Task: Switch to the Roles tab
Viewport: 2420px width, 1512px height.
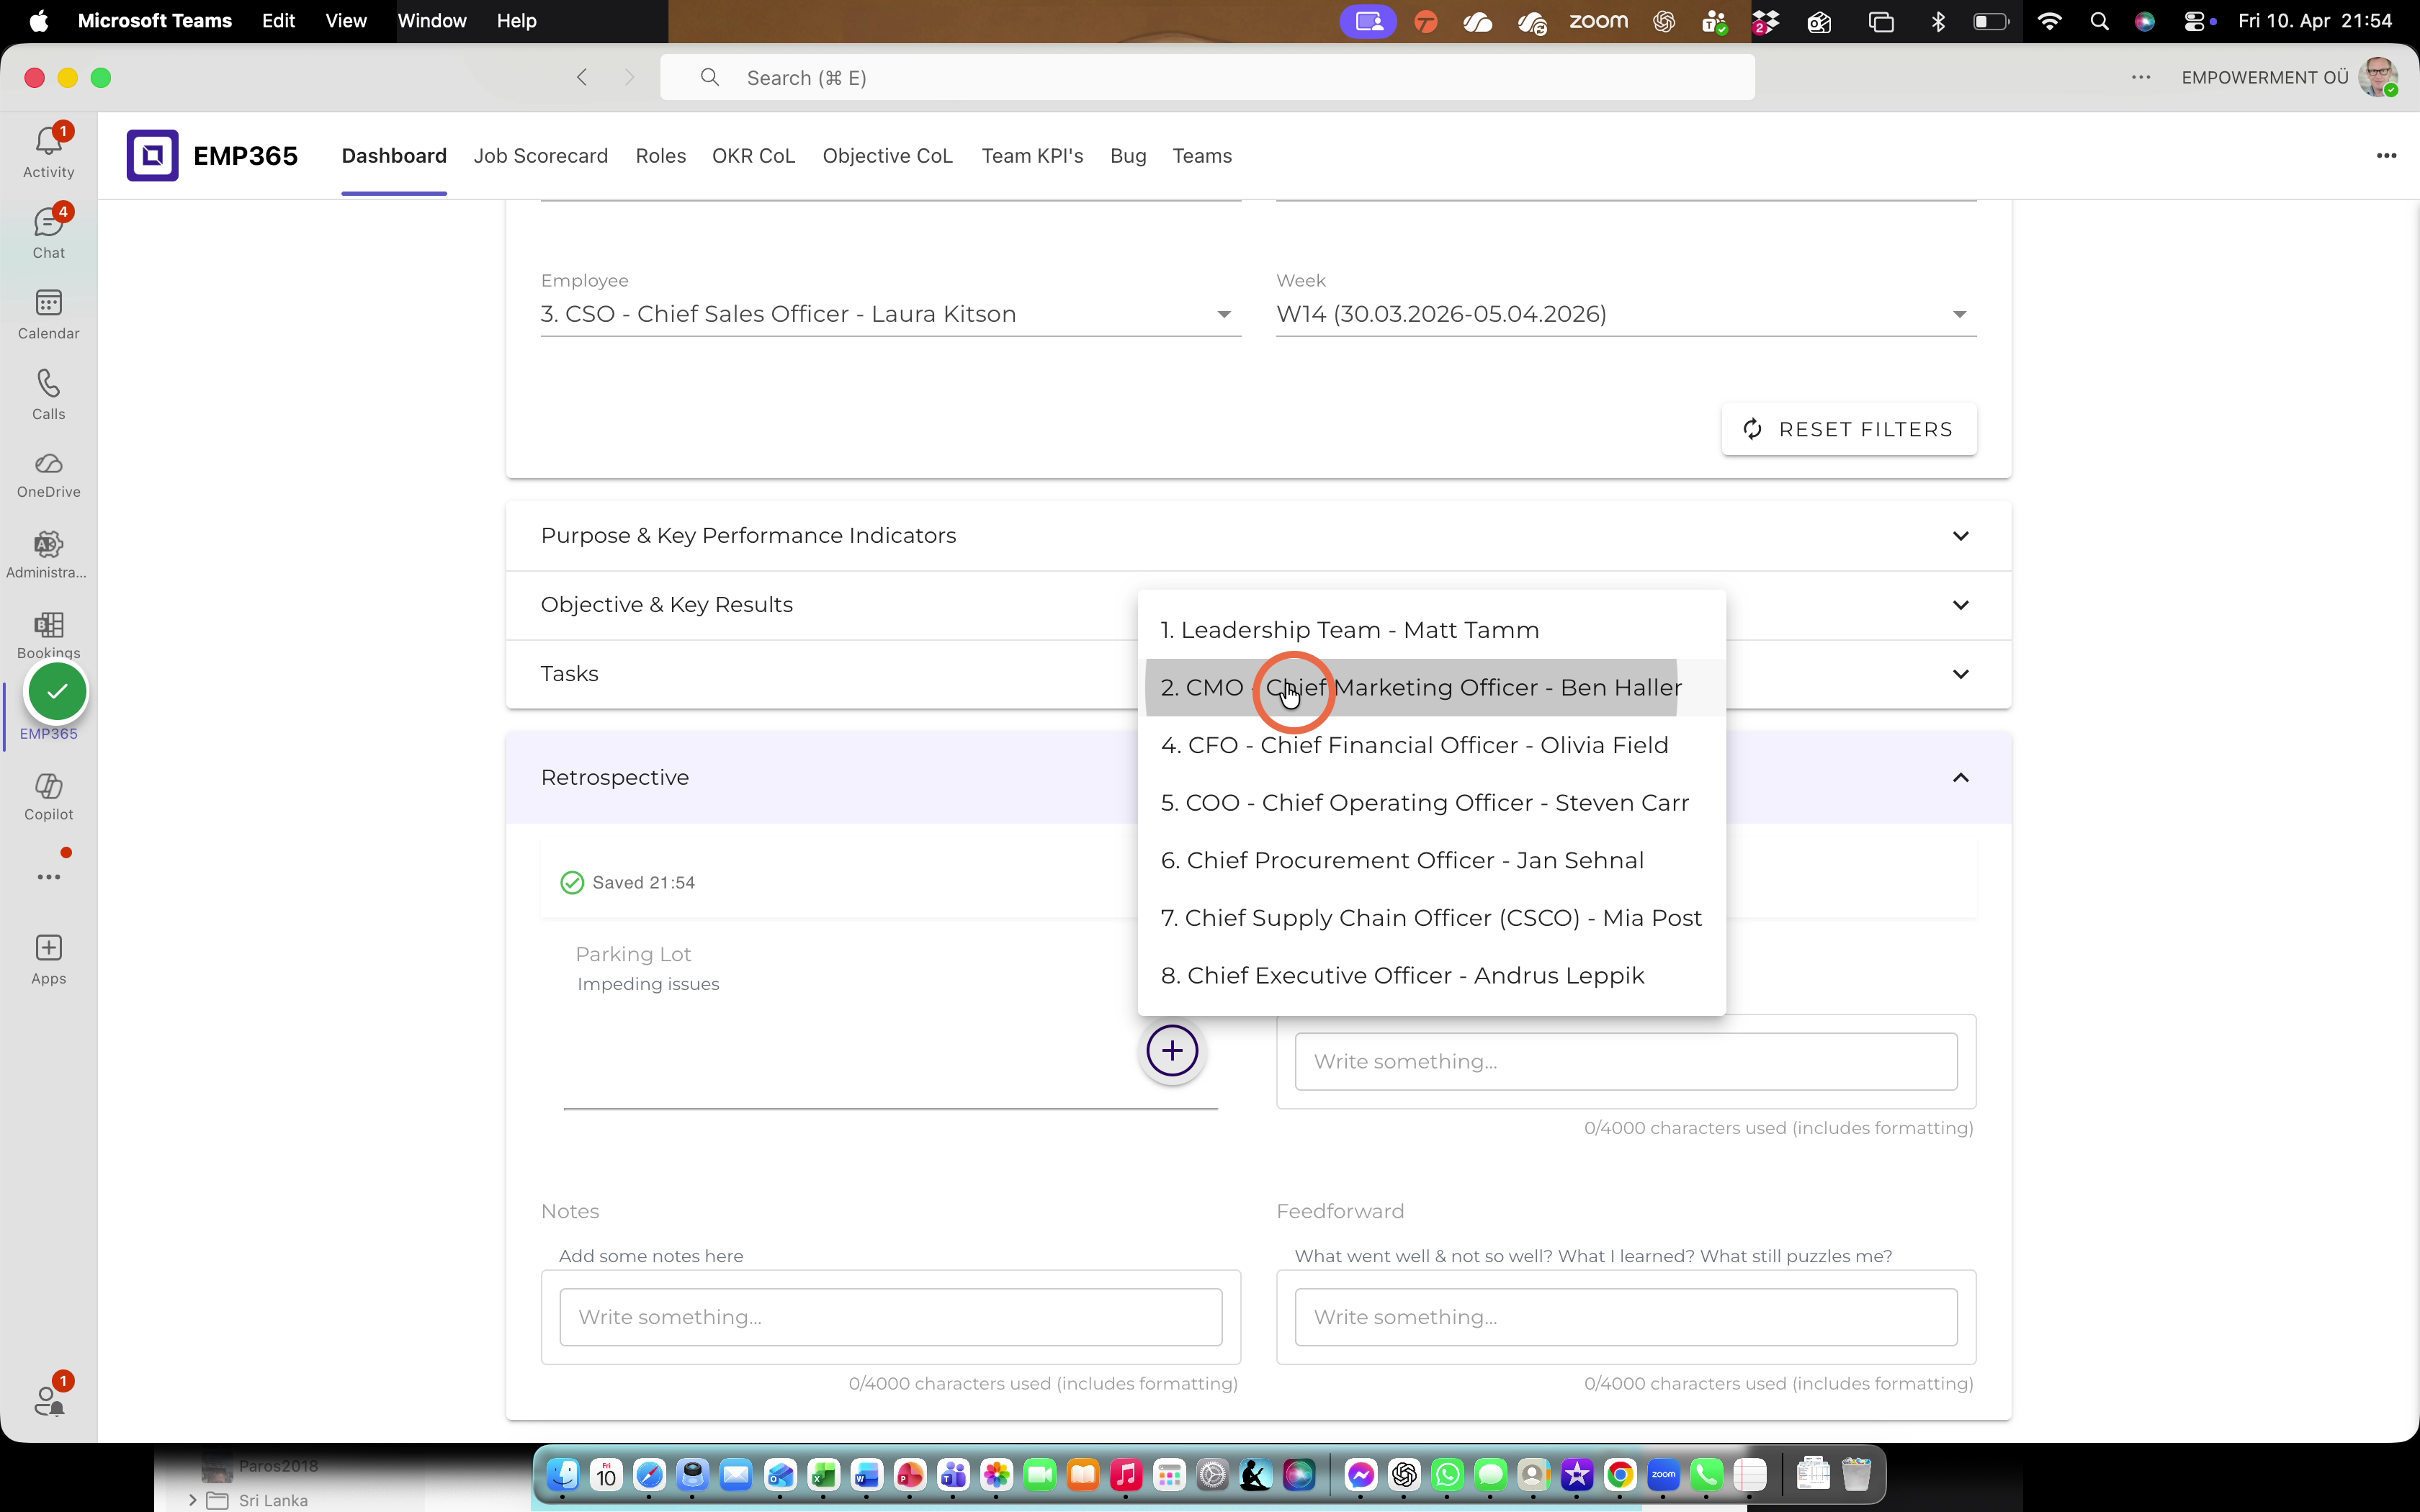Action: click(x=660, y=156)
